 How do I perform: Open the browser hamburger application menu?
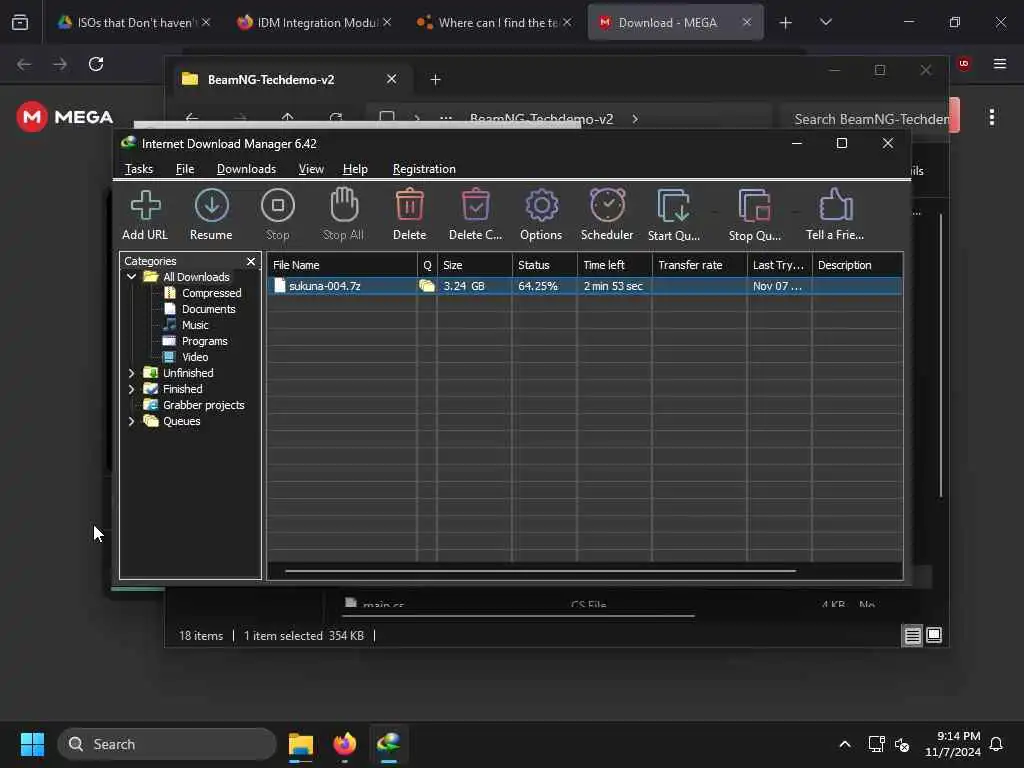click(x=999, y=64)
